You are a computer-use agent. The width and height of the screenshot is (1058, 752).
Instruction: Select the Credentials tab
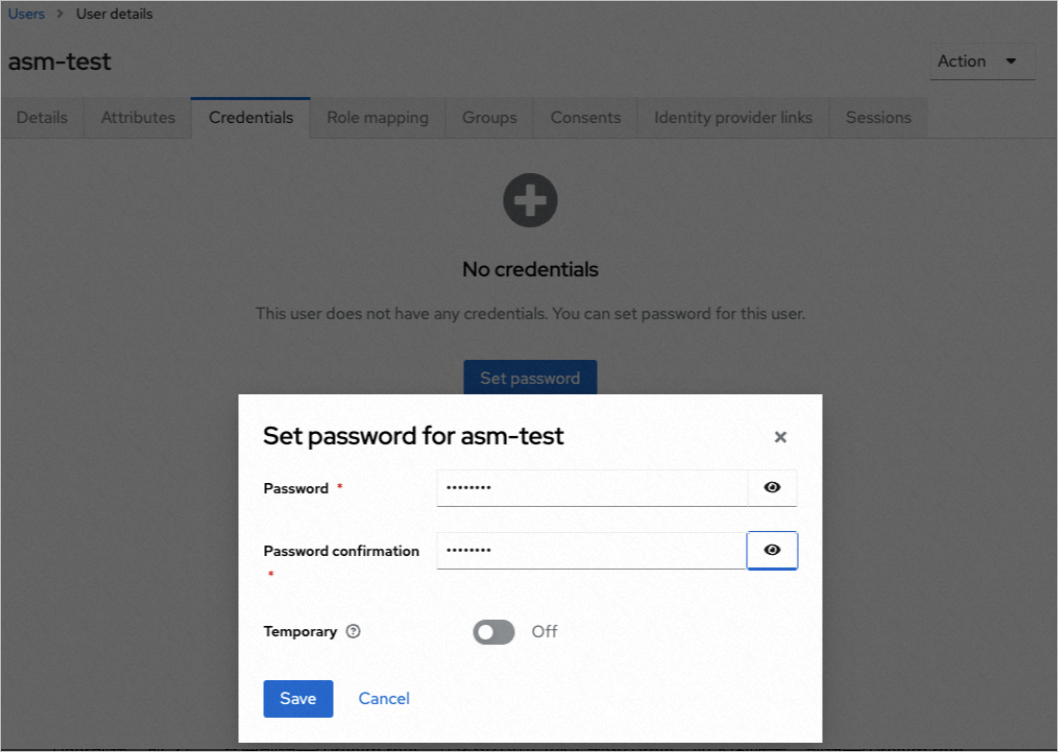[x=251, y=117]
